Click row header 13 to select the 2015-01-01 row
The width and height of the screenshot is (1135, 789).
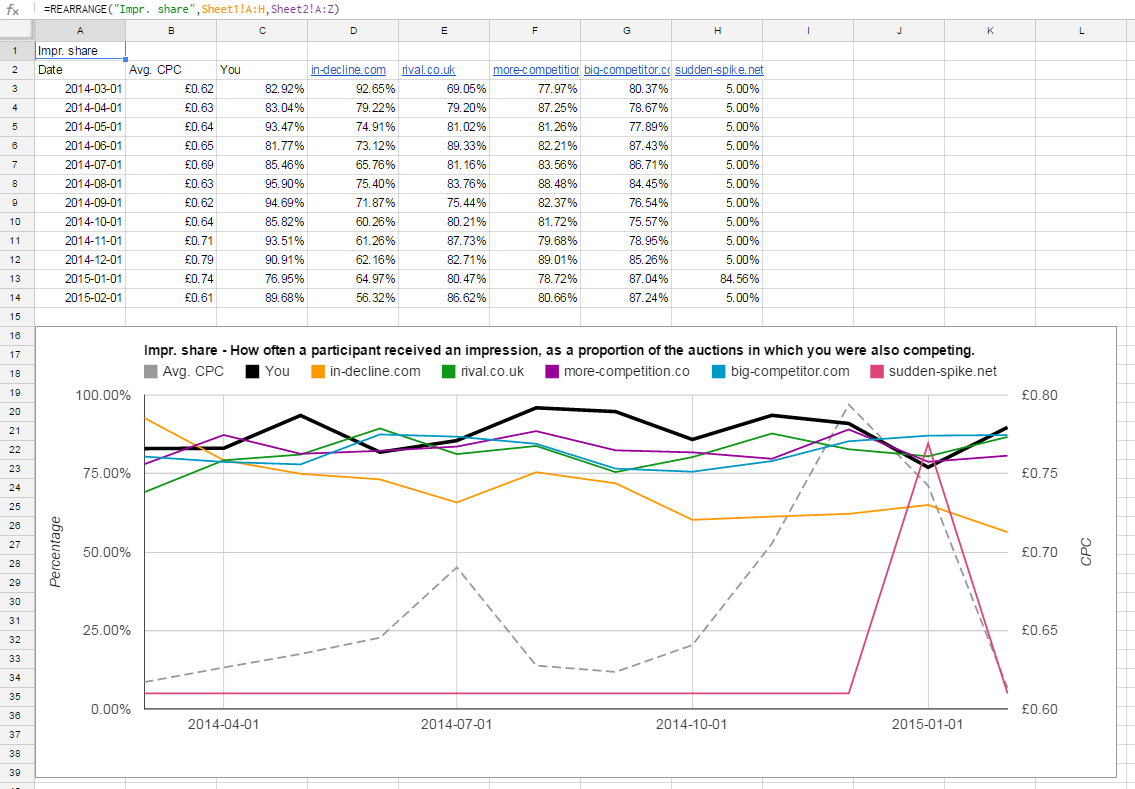tap(15, 278)
